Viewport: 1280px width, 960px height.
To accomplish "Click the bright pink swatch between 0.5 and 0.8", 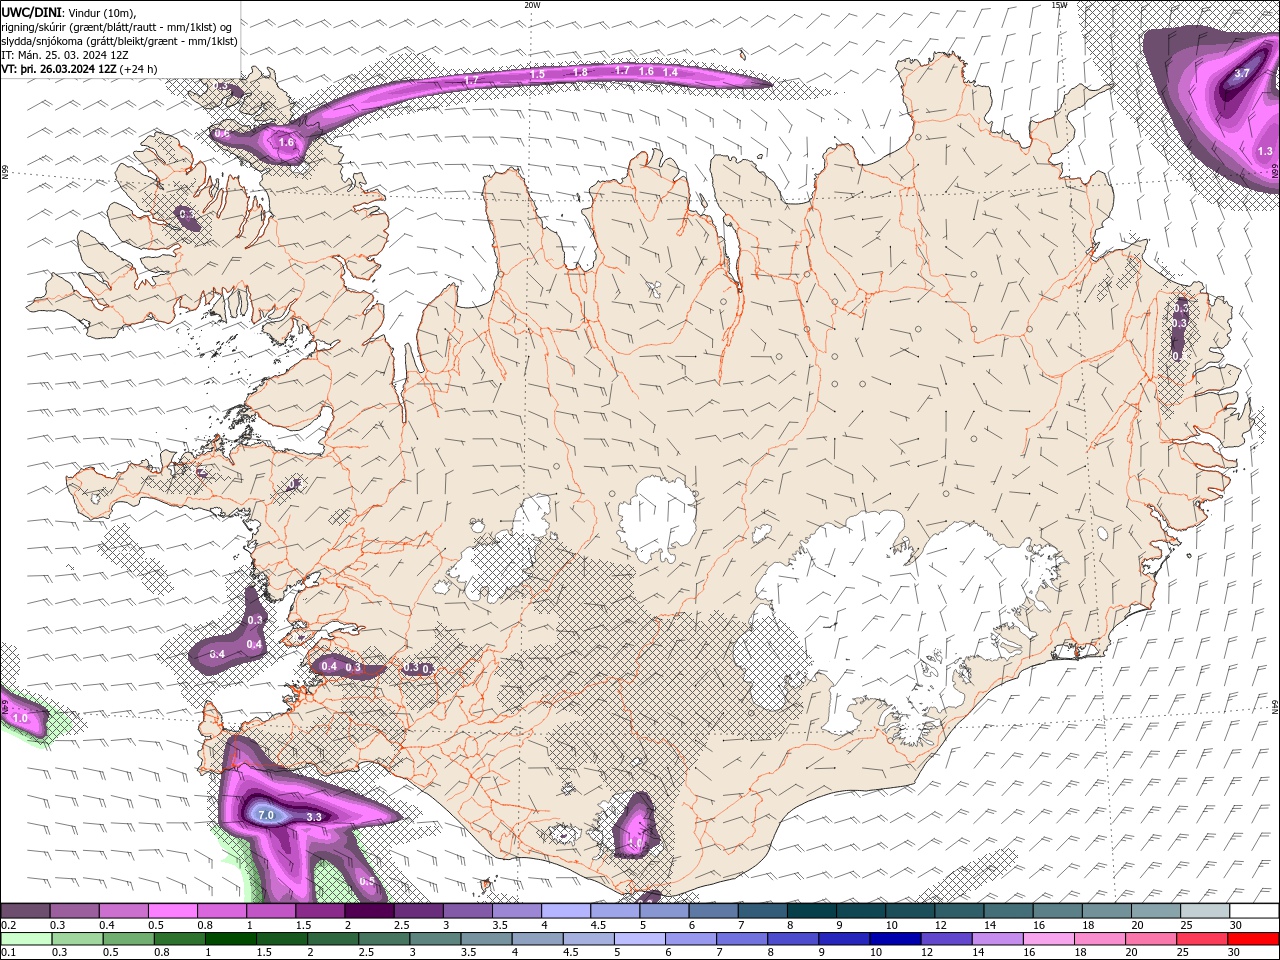I will 172,911.
